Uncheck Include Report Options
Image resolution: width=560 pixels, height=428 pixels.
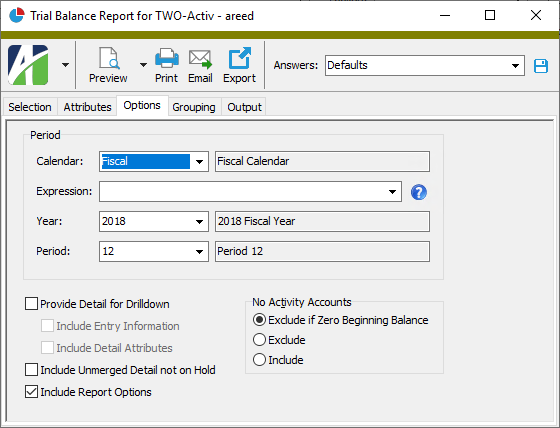[x=31, y=392]
